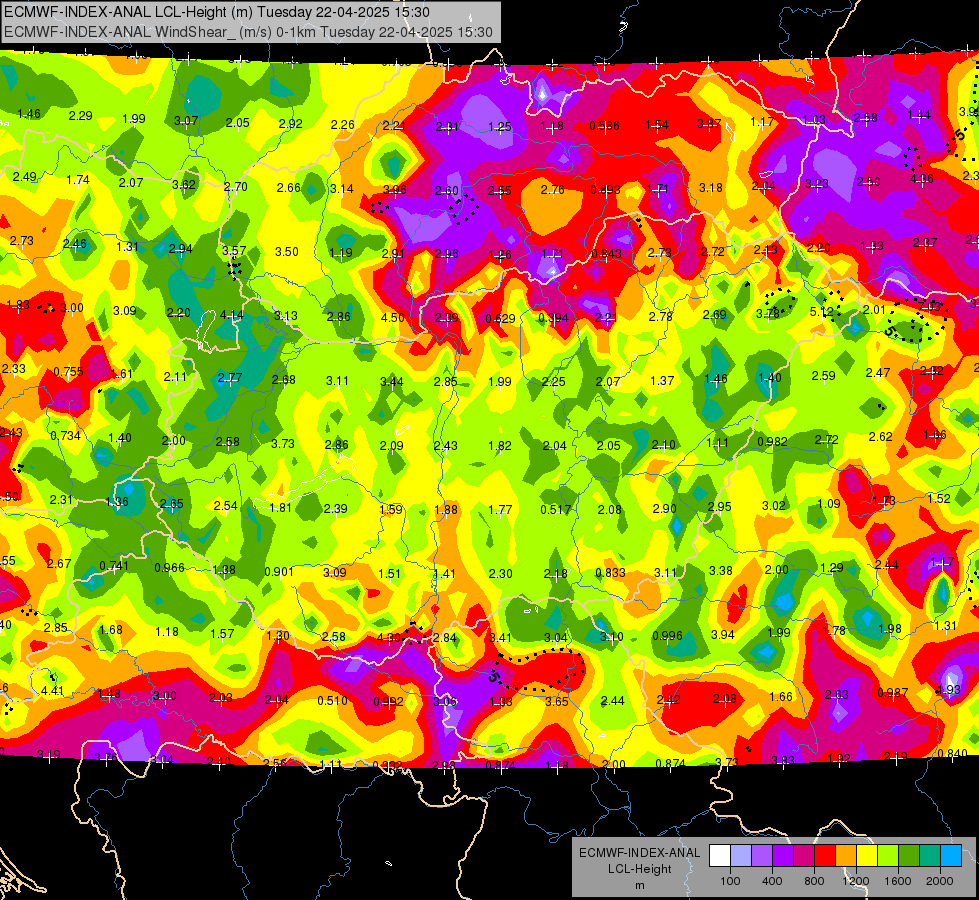Click the wind shear value 0.586
The image size is (979, 900).
coord(604,126)
